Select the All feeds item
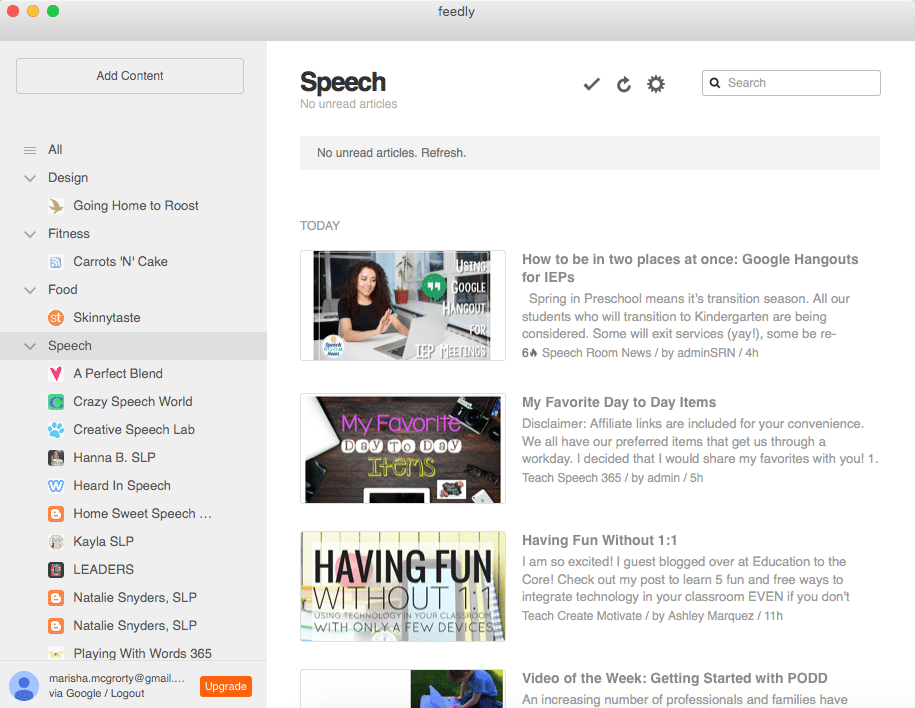Screen dimensions: 915x708 point(55,150)
